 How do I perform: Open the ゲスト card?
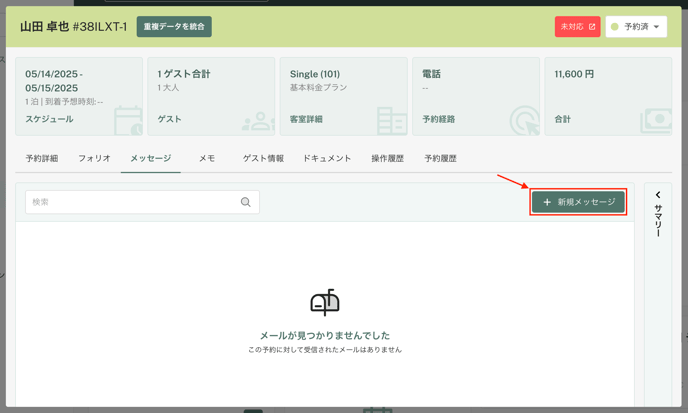pos(211,97)
